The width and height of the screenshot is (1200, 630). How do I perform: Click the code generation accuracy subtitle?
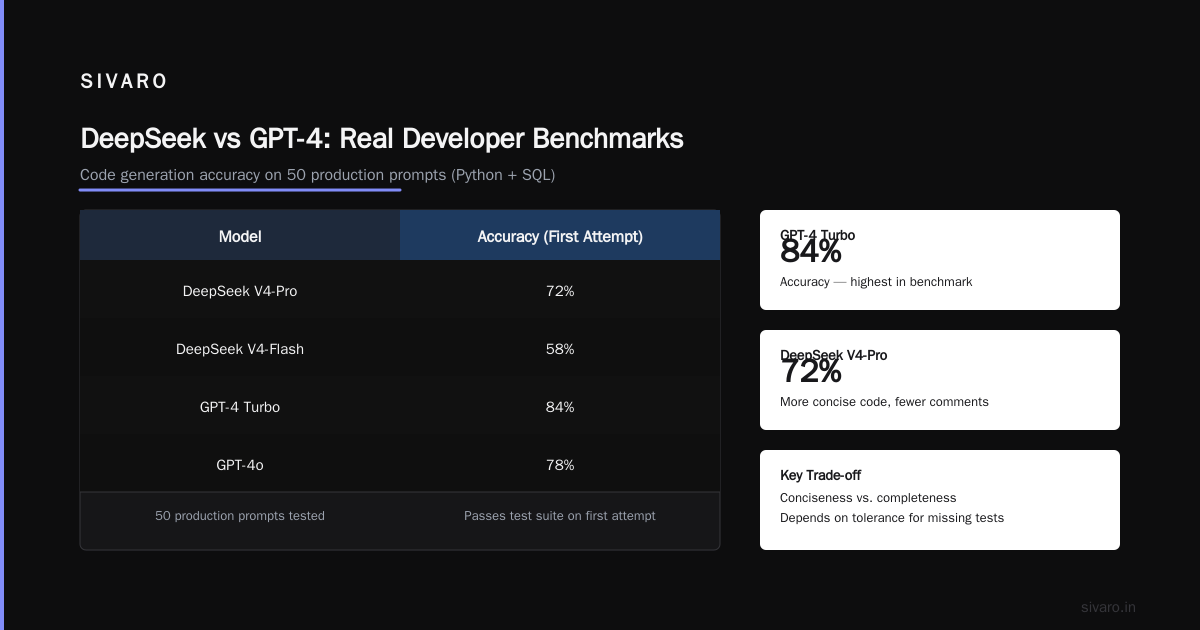pyautogui.click(x=317, y=175)
